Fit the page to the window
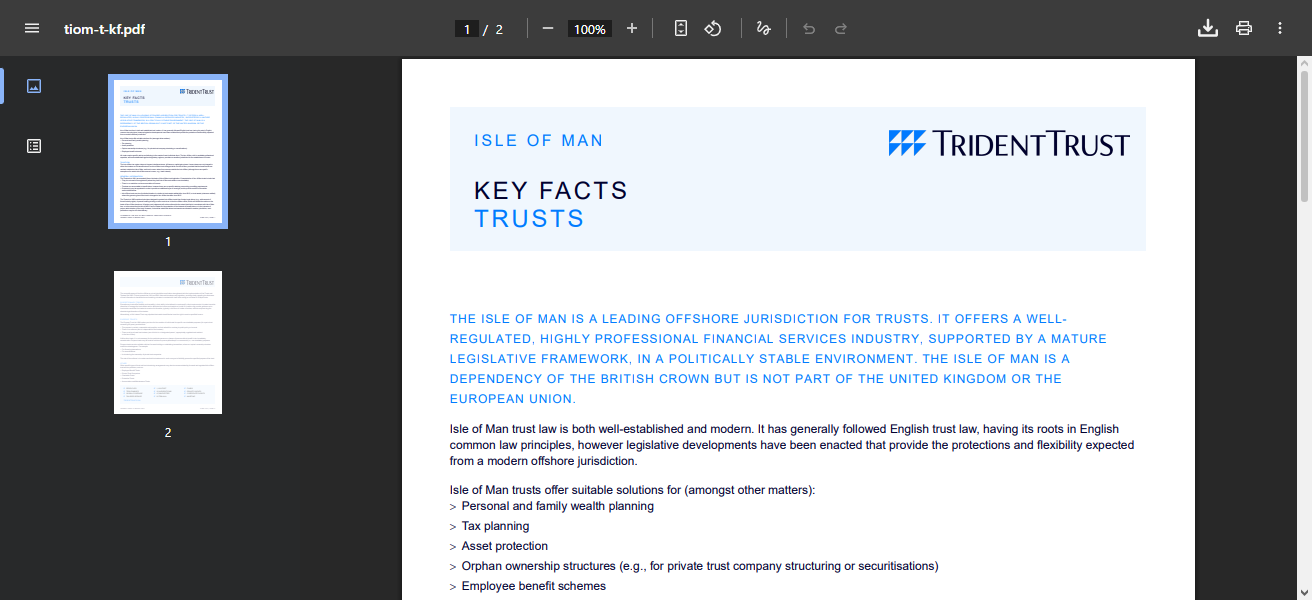The image size is (1312, 600). tap(680, 28)
